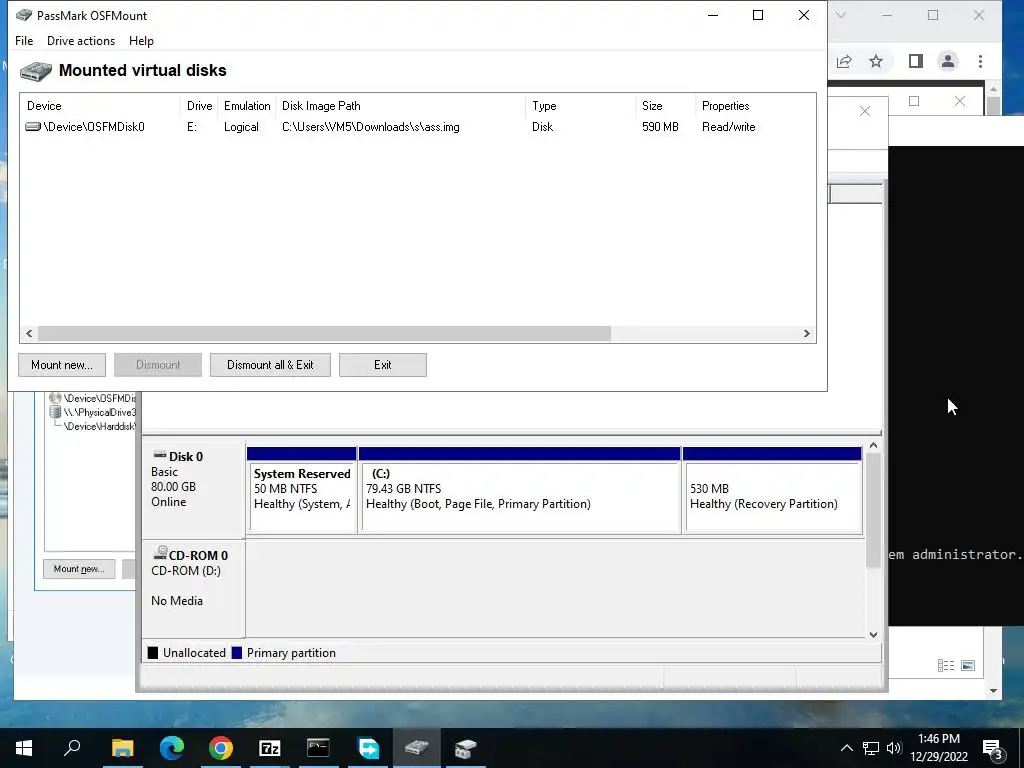The width and height of the screenshot is (1024, 768).
Task: Click the Unallocated black legend swatch
Action: point(153,652)
